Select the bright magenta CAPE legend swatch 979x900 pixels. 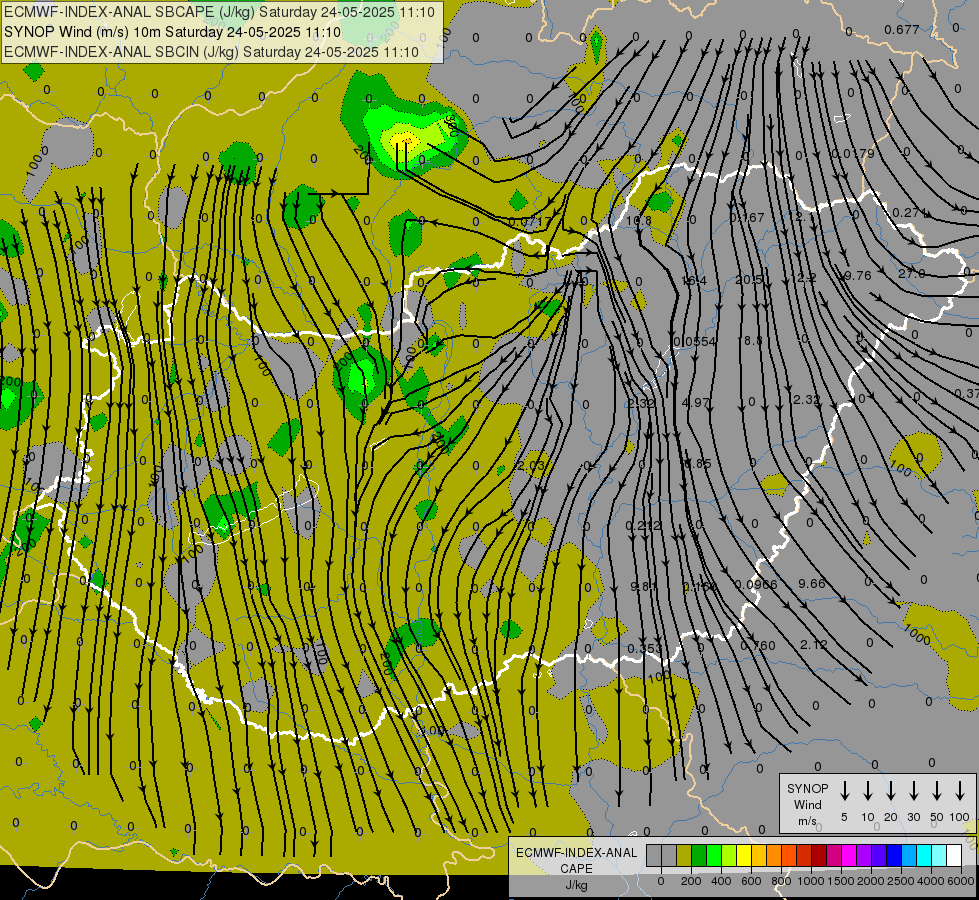click(x=849, y=855)
